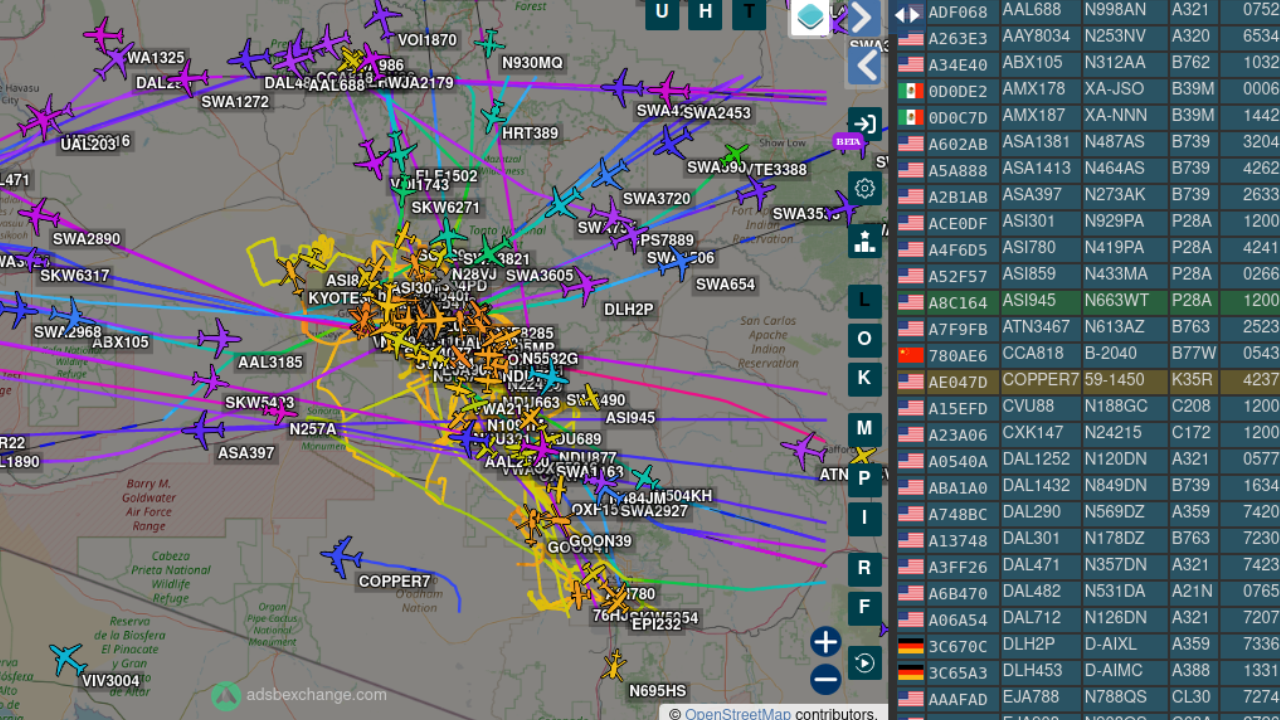Image resolution: width=1280 pixels, height=720 pixels.
Task: Toggle the L map button
Action: (865, 301)
